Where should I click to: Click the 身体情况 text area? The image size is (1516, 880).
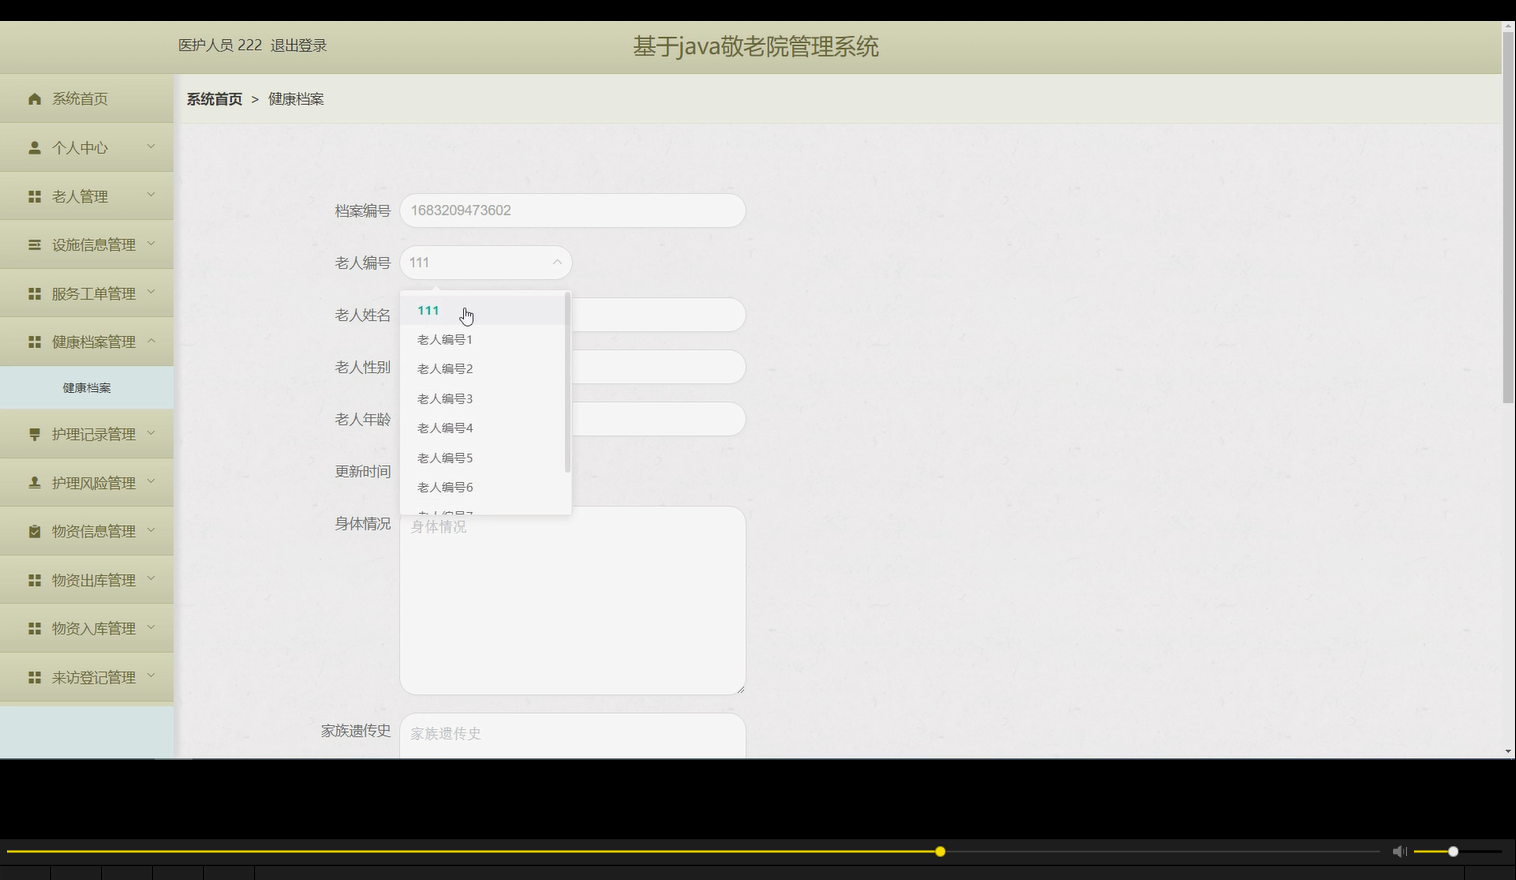click(x=572, y=600)
